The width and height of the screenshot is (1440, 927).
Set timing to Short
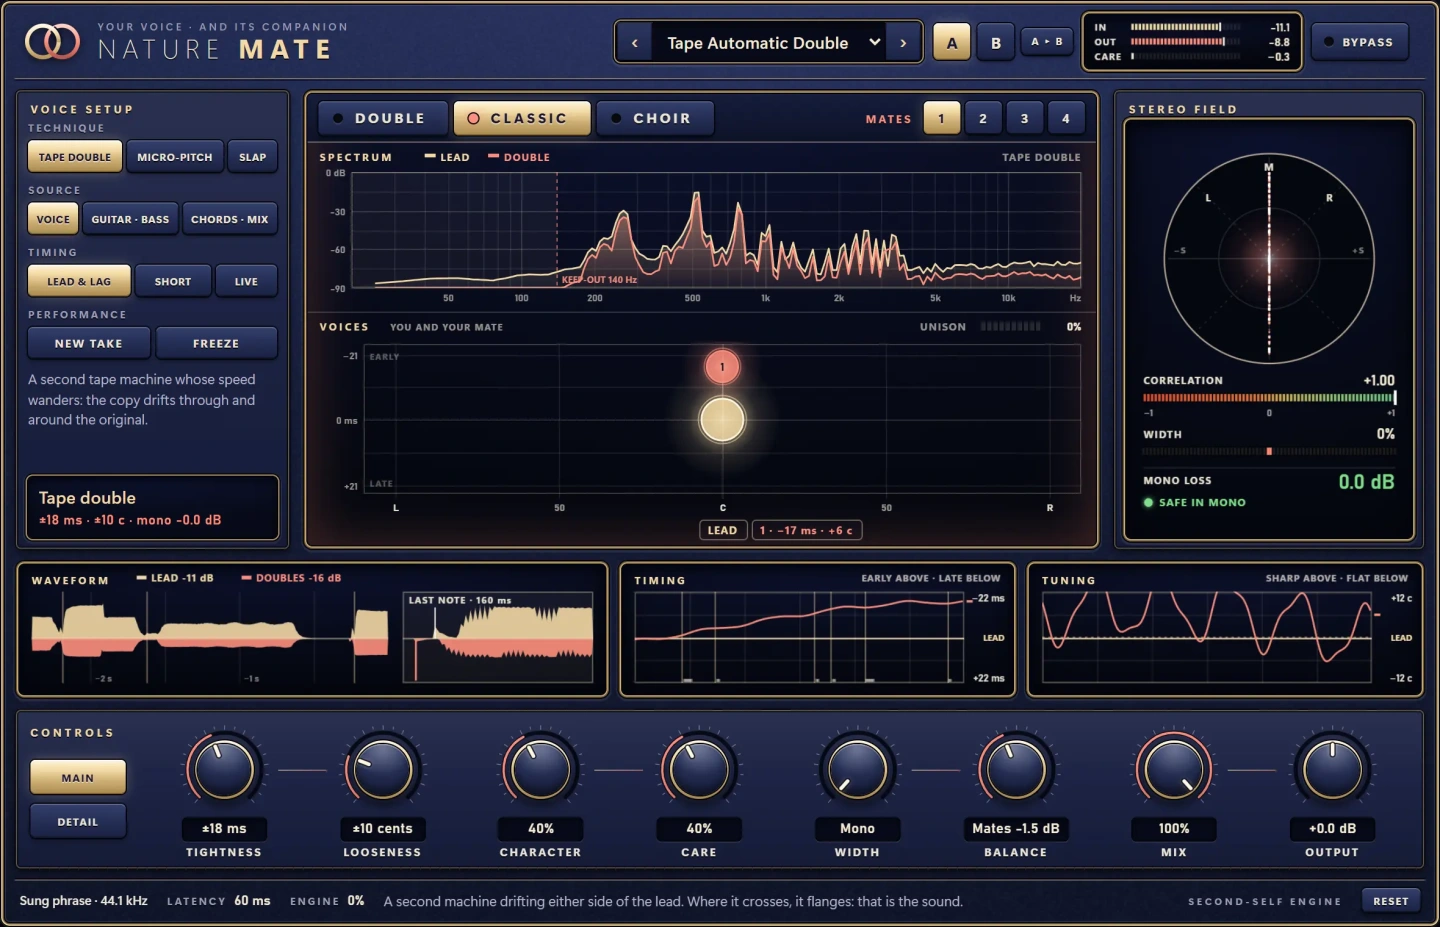[173, 281]
